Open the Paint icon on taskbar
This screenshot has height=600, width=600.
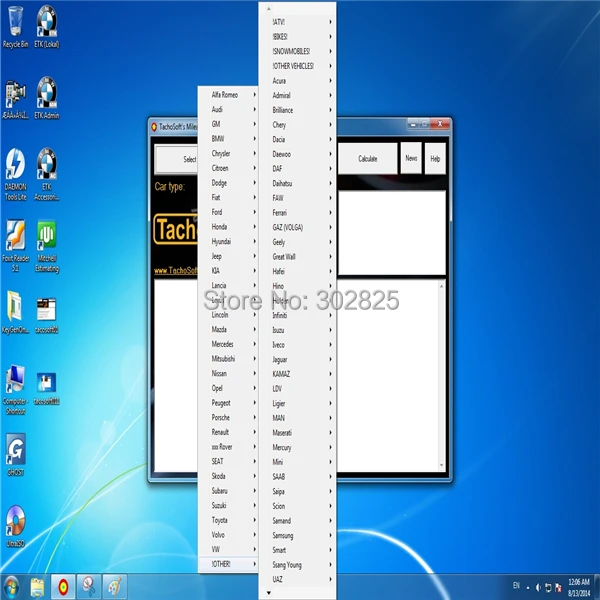coord(114,587)
